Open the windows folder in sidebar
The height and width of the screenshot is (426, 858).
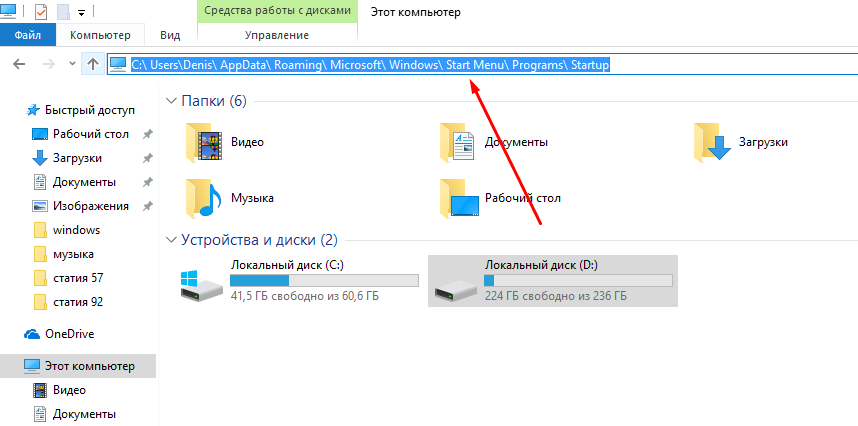(76, 230)
